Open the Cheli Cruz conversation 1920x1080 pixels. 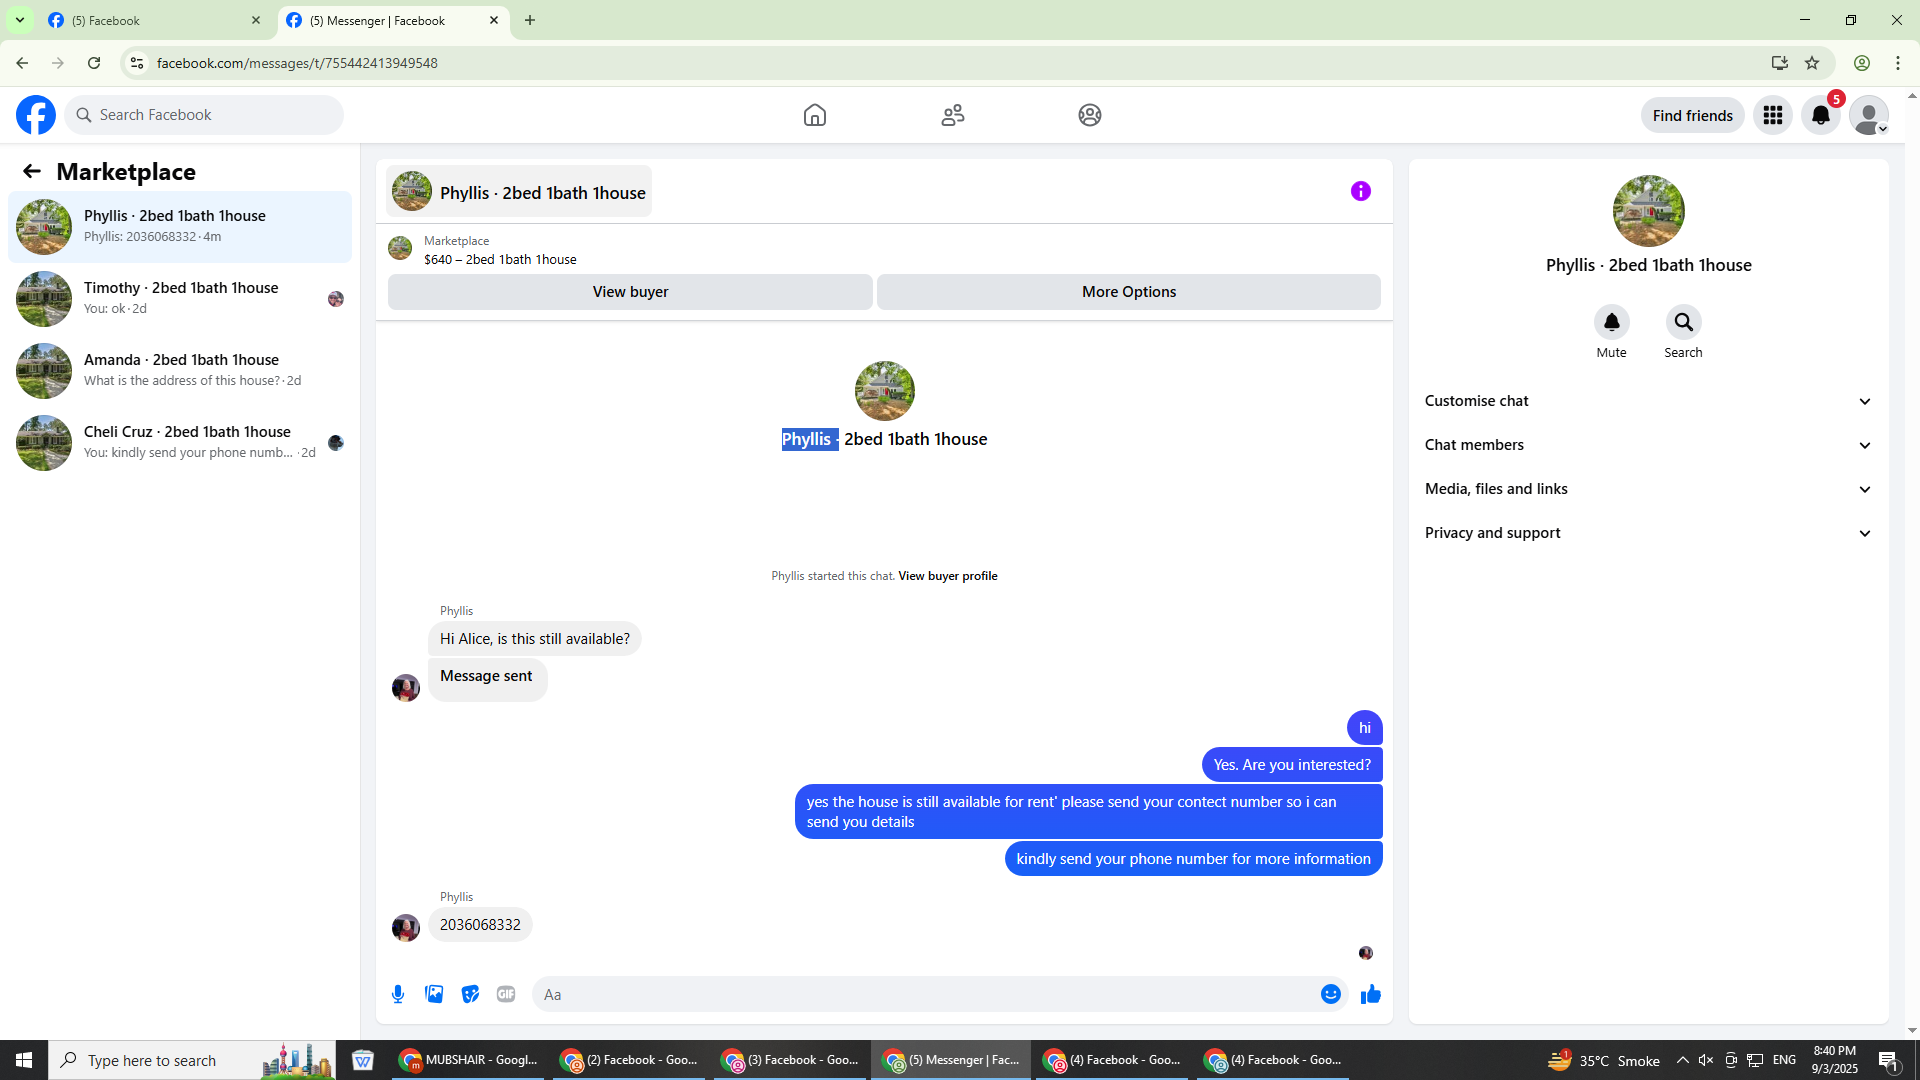[180, 442]
